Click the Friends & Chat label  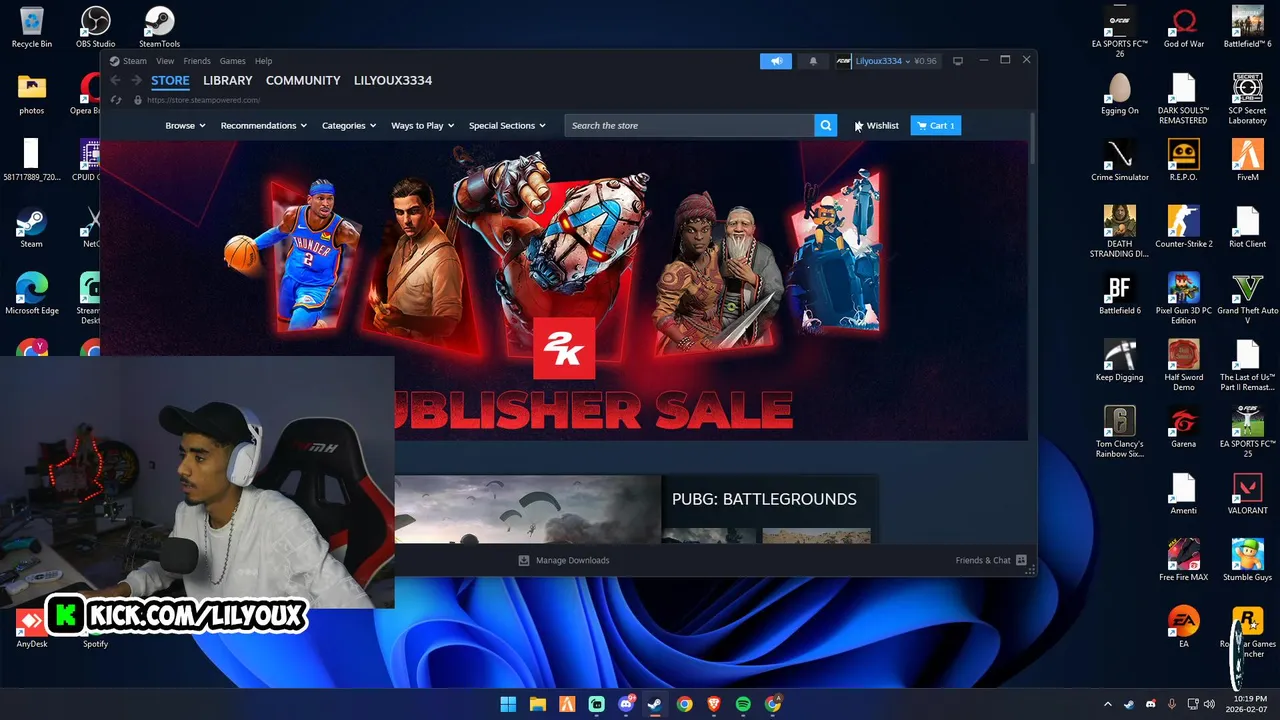click(x=983, y=560)
